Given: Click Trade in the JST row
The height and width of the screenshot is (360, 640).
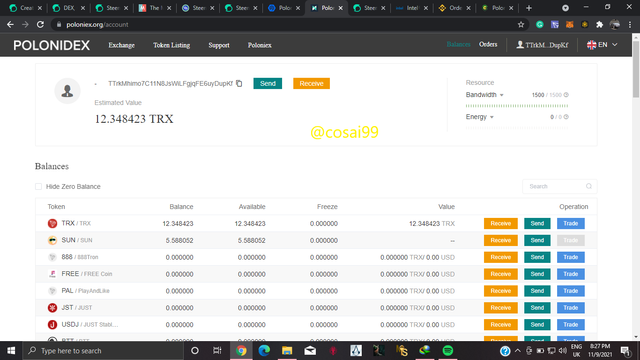Looking at the screenshot, I should click(571, 308).
